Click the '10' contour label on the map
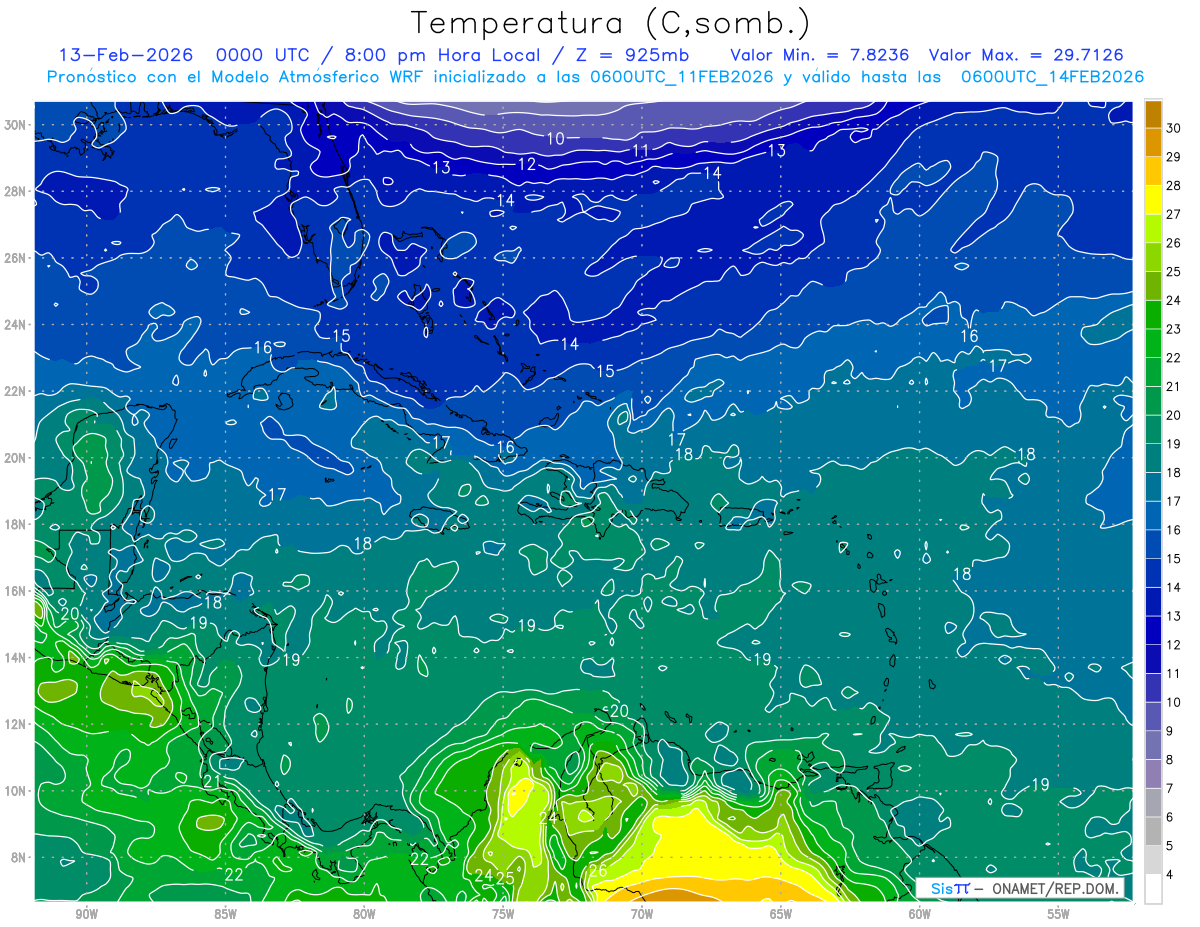The width and height of the screenshot is (1200, 927). (x=555, y=138)
